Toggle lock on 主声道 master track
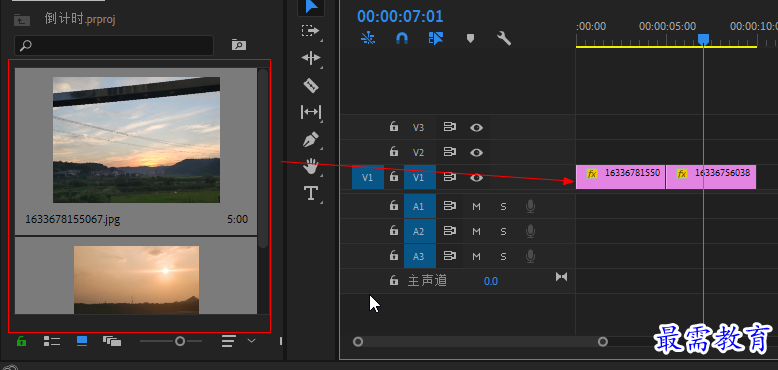The image size is (778, 370). (393, 281)
